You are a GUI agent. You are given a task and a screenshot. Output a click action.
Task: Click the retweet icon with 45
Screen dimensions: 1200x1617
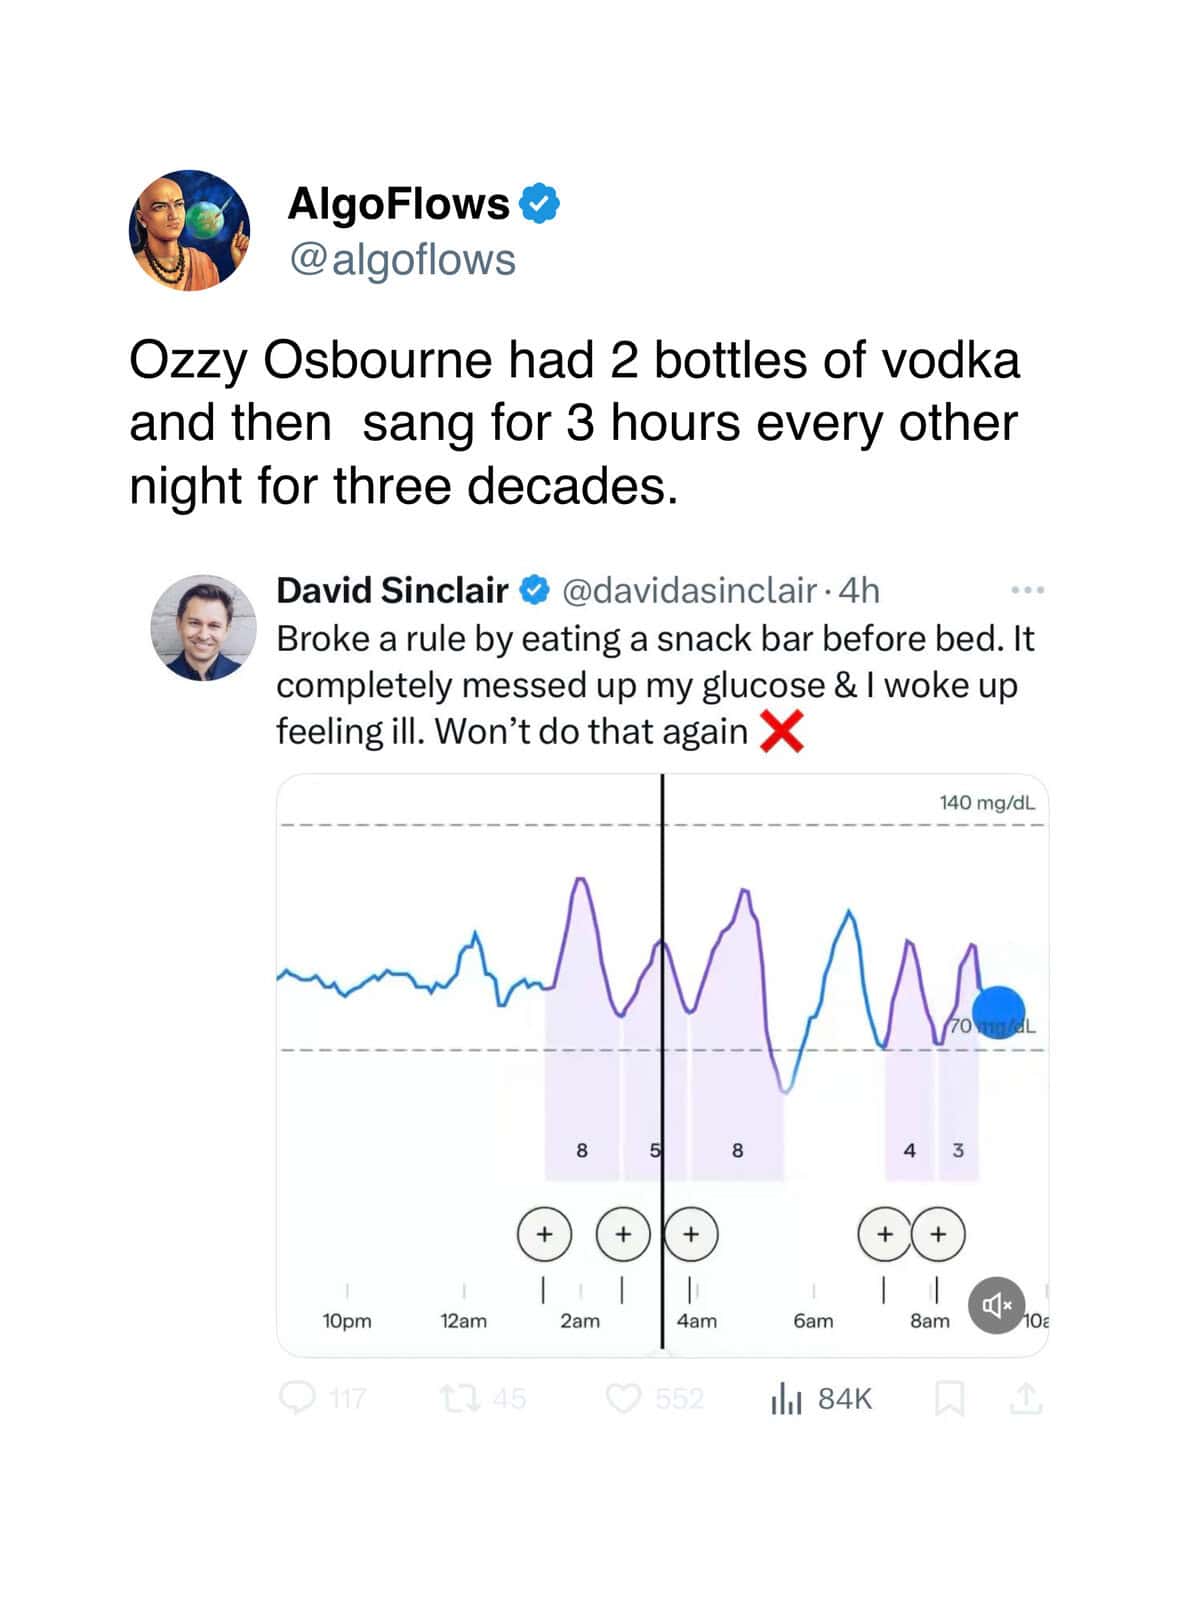pos(458,1397)
